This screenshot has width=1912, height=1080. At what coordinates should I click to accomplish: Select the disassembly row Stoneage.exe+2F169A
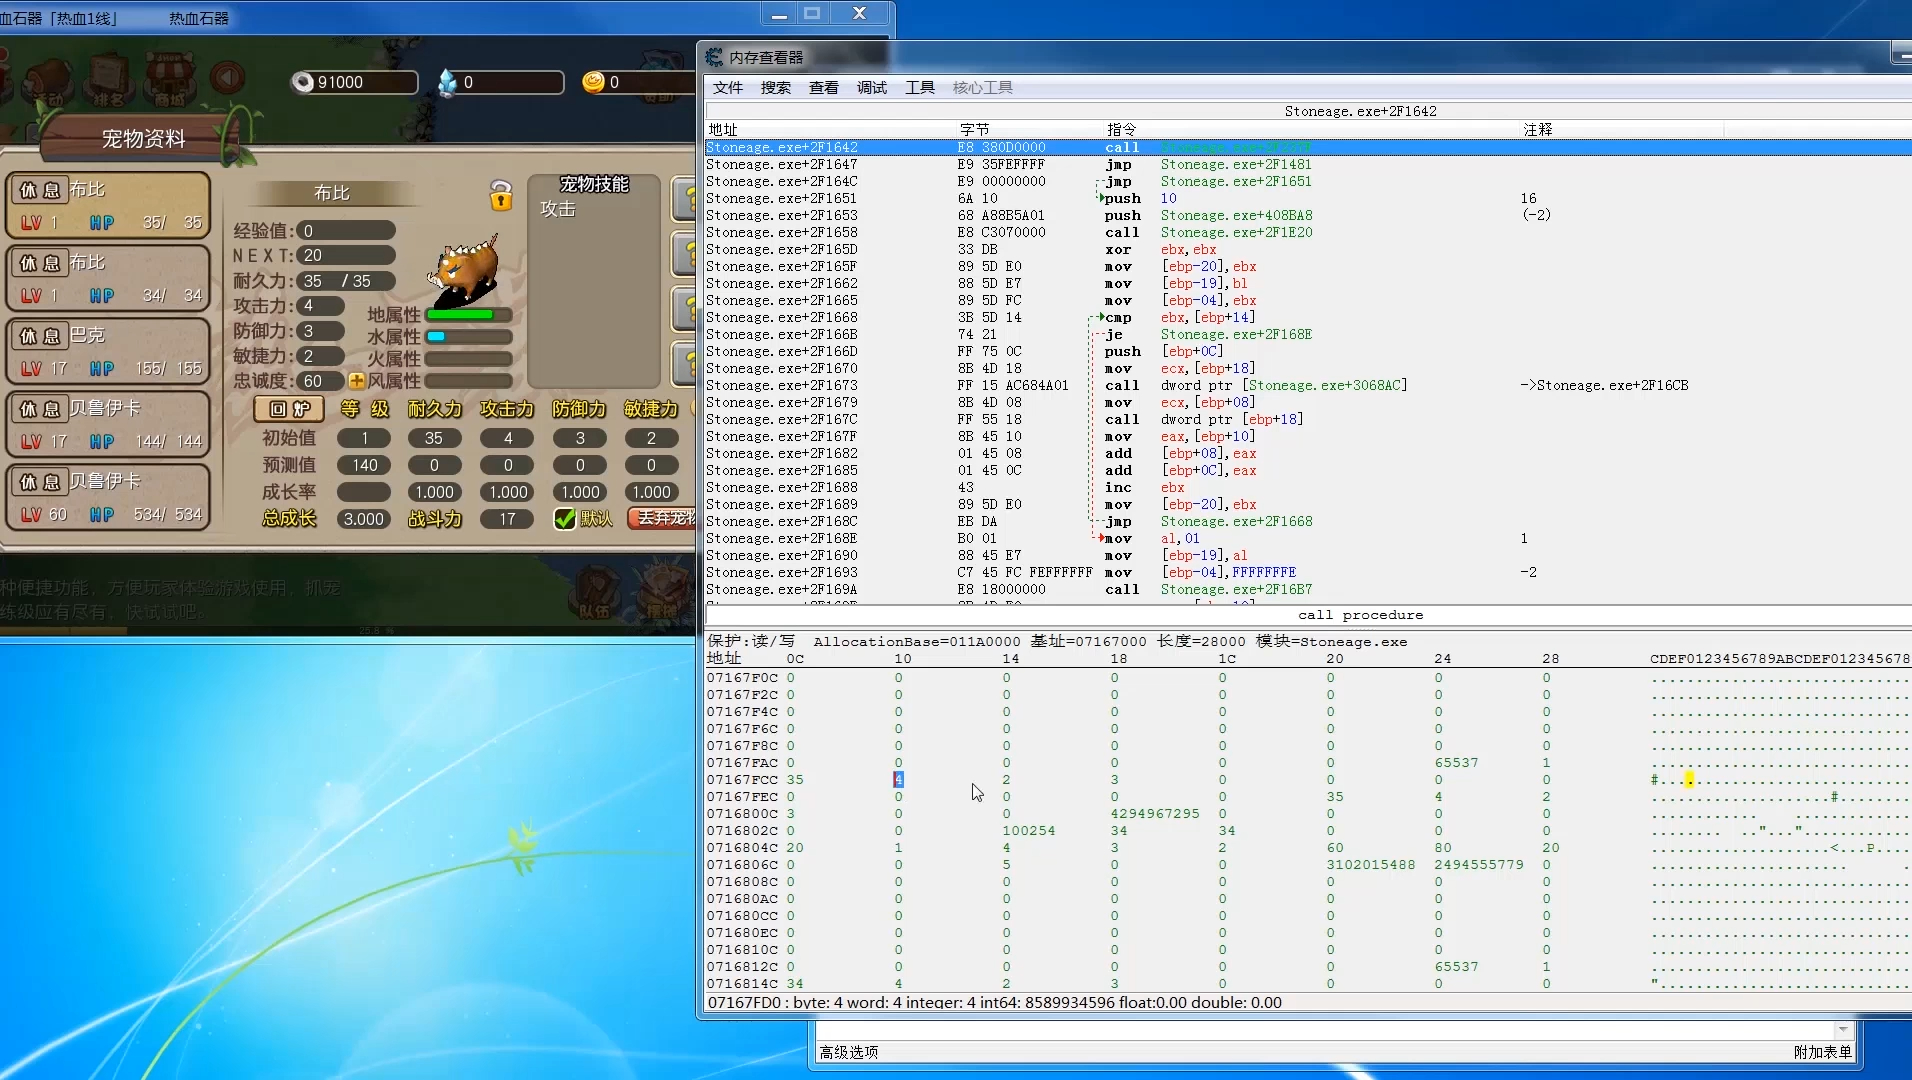point(1308,589)
